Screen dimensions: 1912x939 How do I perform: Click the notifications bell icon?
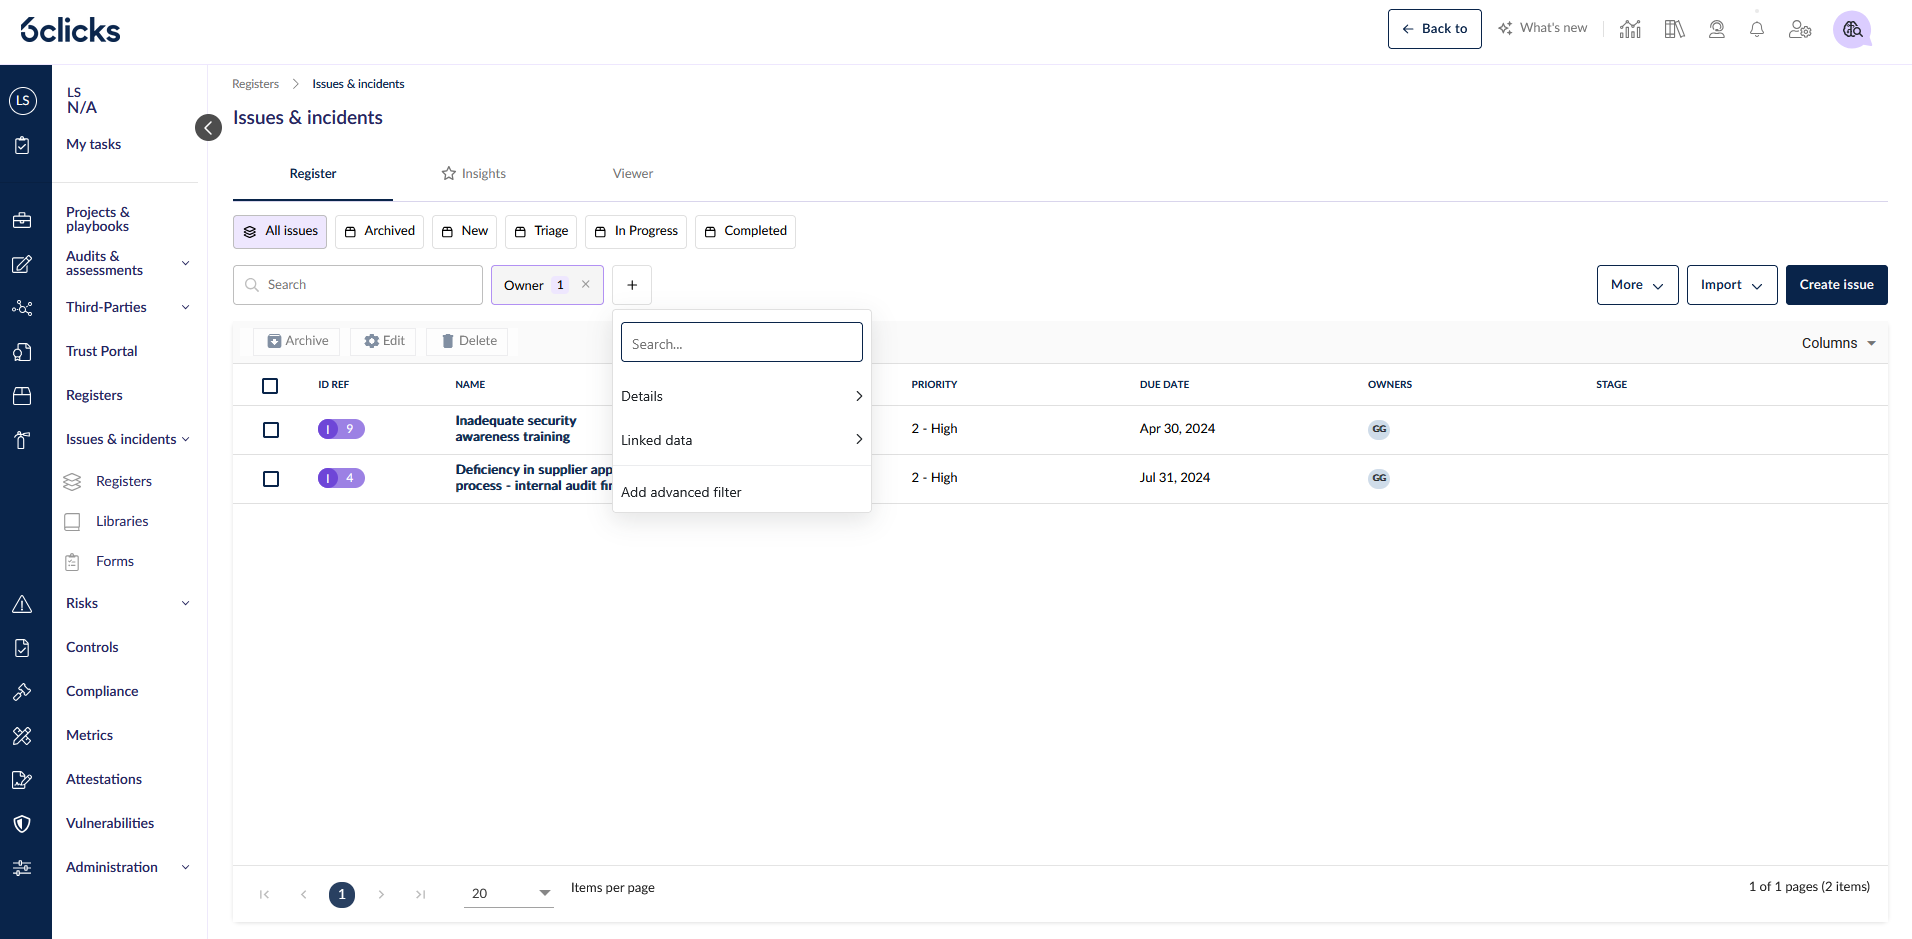point(1757,29)
